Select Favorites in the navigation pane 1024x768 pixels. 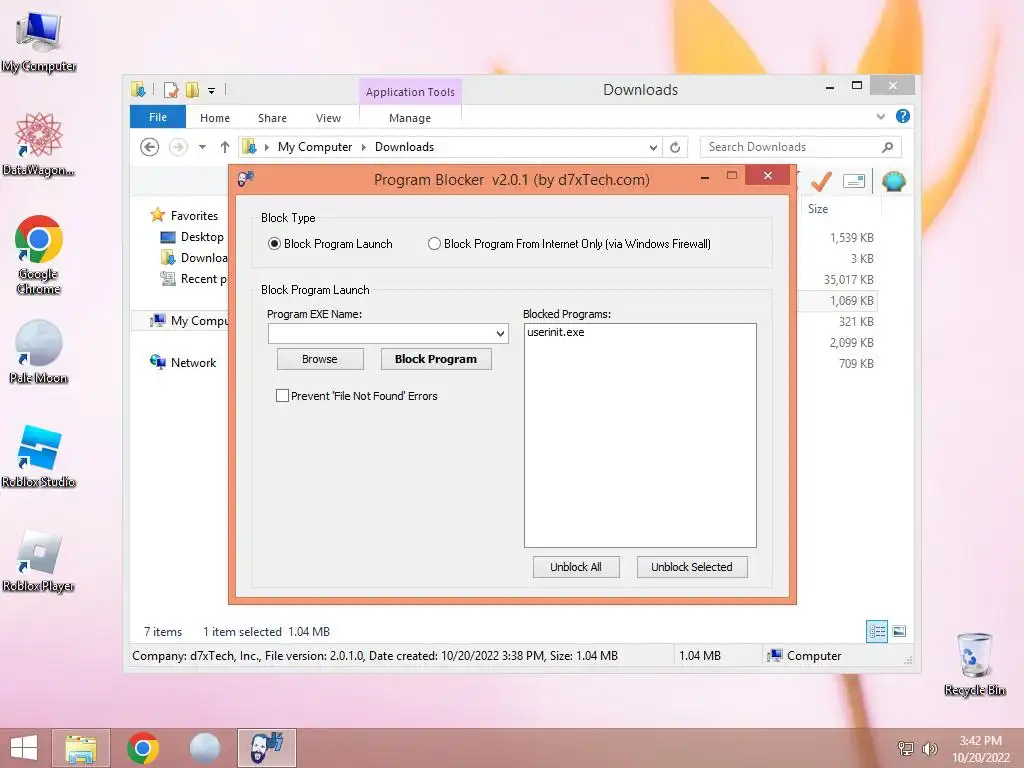(194, 216)
